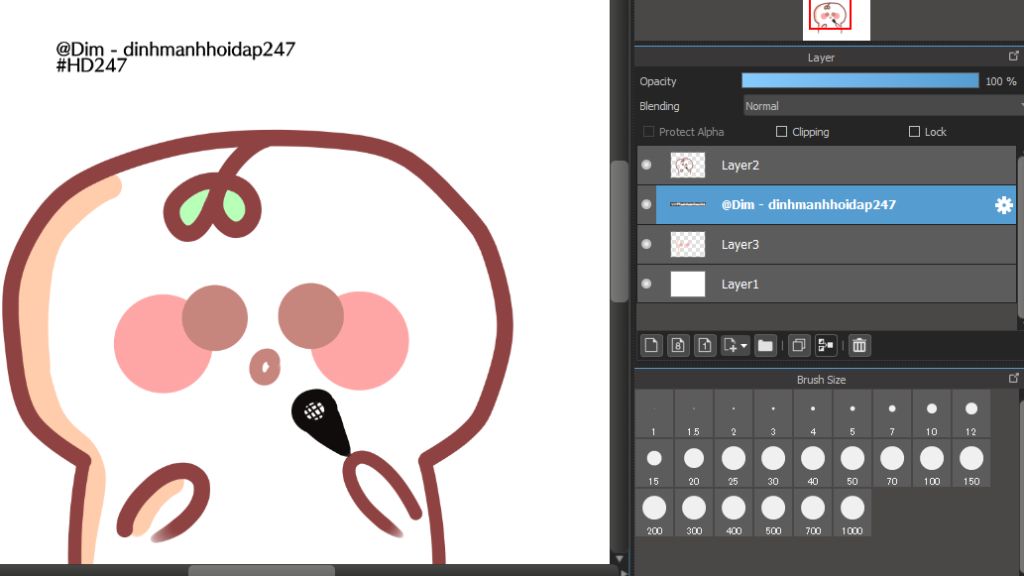The width and height of the screenshot is (1024, 576).
Task: Choose brush size 150
Action: tap(971, 464)
